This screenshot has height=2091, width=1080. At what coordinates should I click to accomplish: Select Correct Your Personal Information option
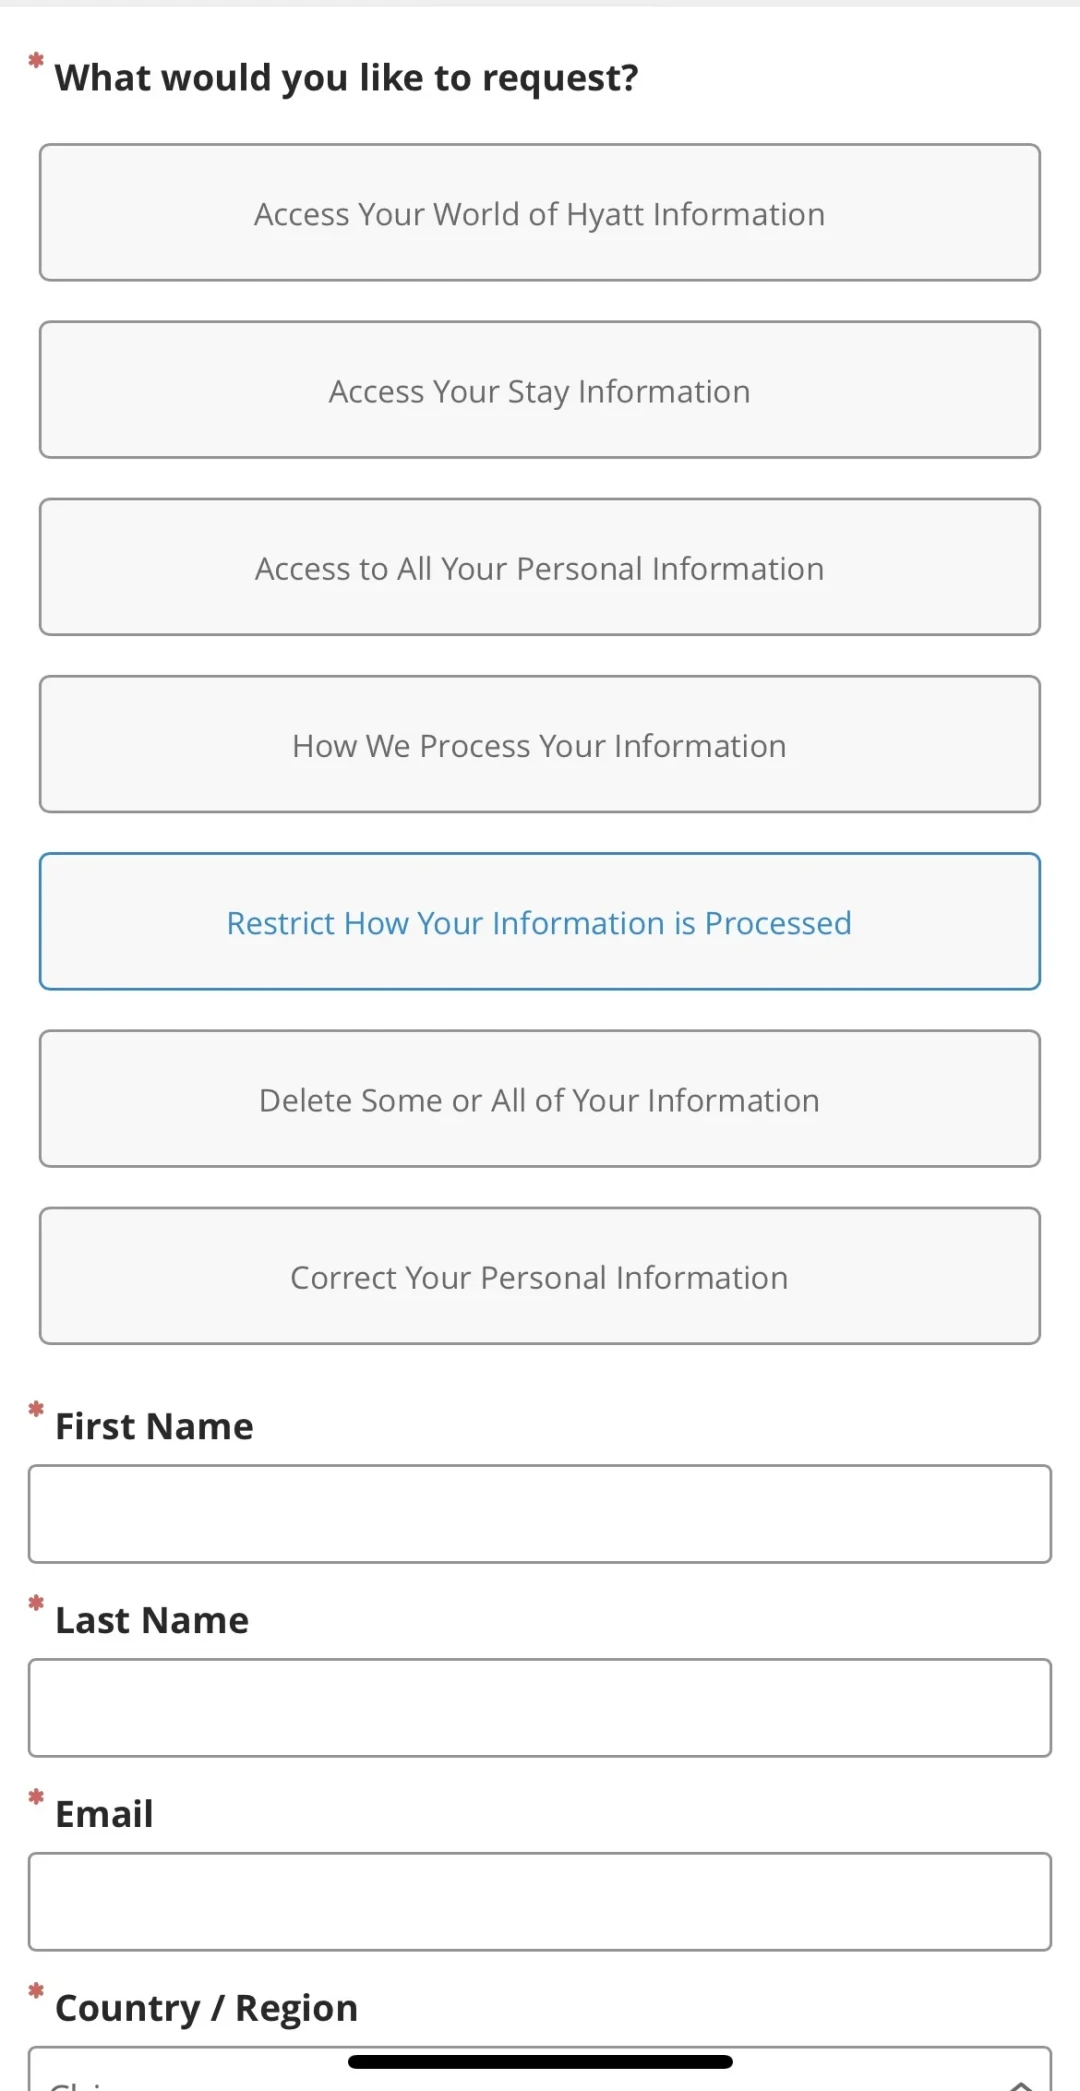(540, 1276)
